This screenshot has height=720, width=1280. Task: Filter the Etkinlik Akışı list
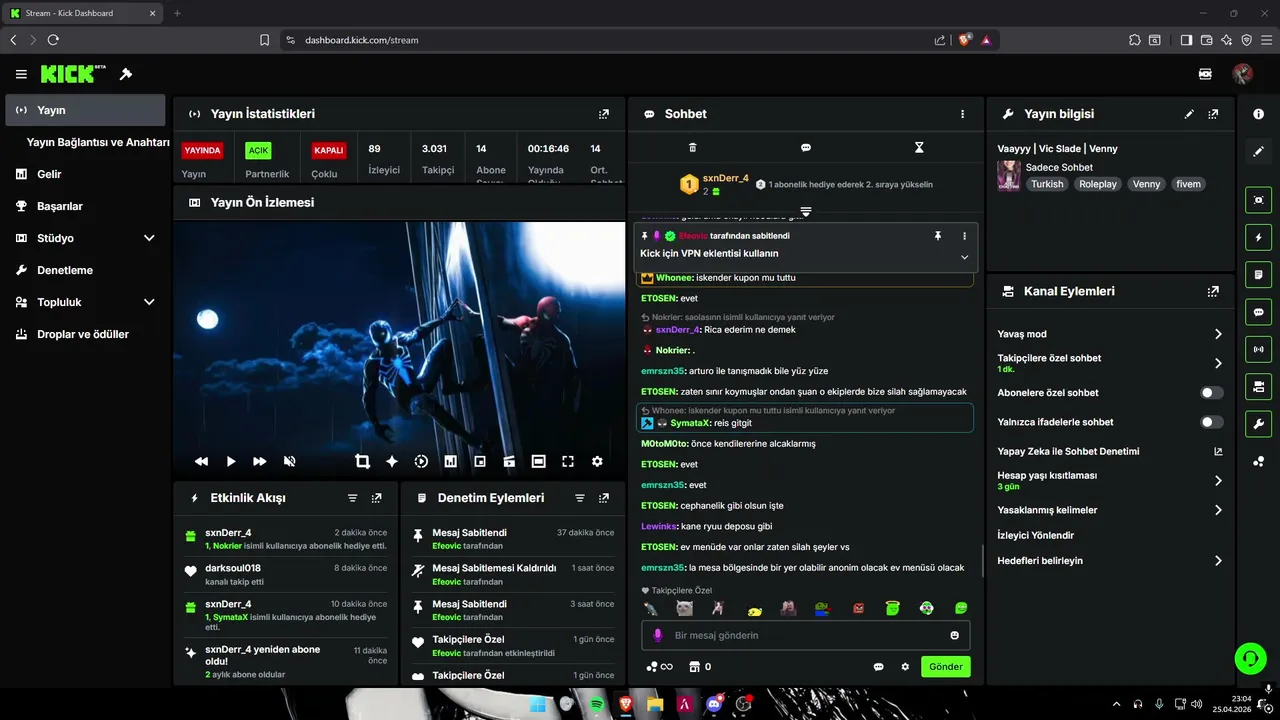pos(353,498)
